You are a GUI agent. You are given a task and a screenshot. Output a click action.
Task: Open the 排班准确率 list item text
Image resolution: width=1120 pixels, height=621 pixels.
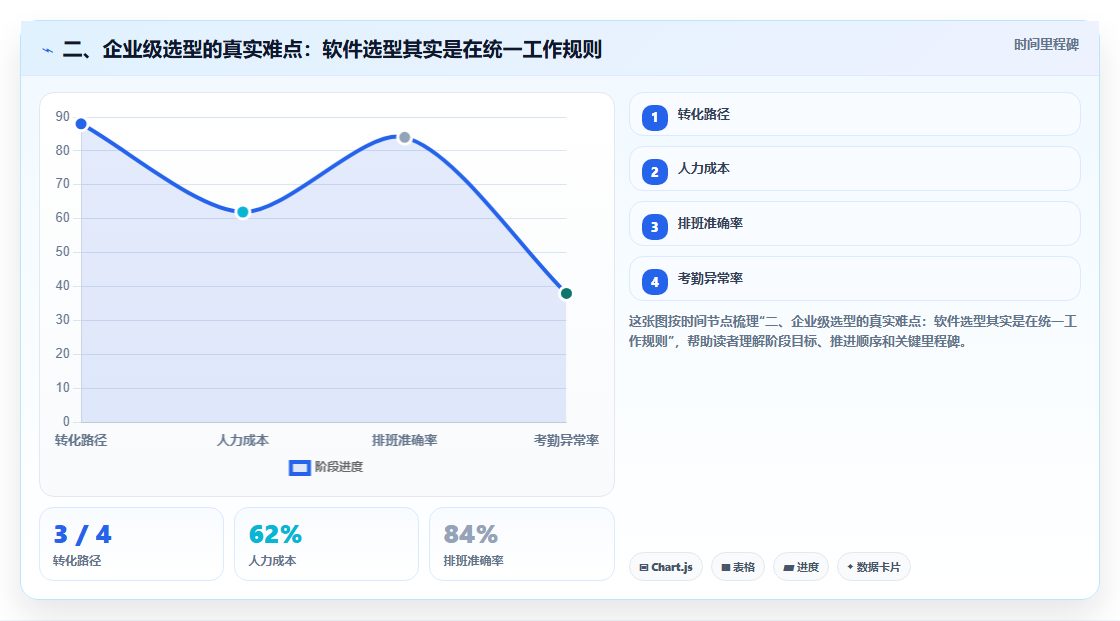click(x=710, y=223)
